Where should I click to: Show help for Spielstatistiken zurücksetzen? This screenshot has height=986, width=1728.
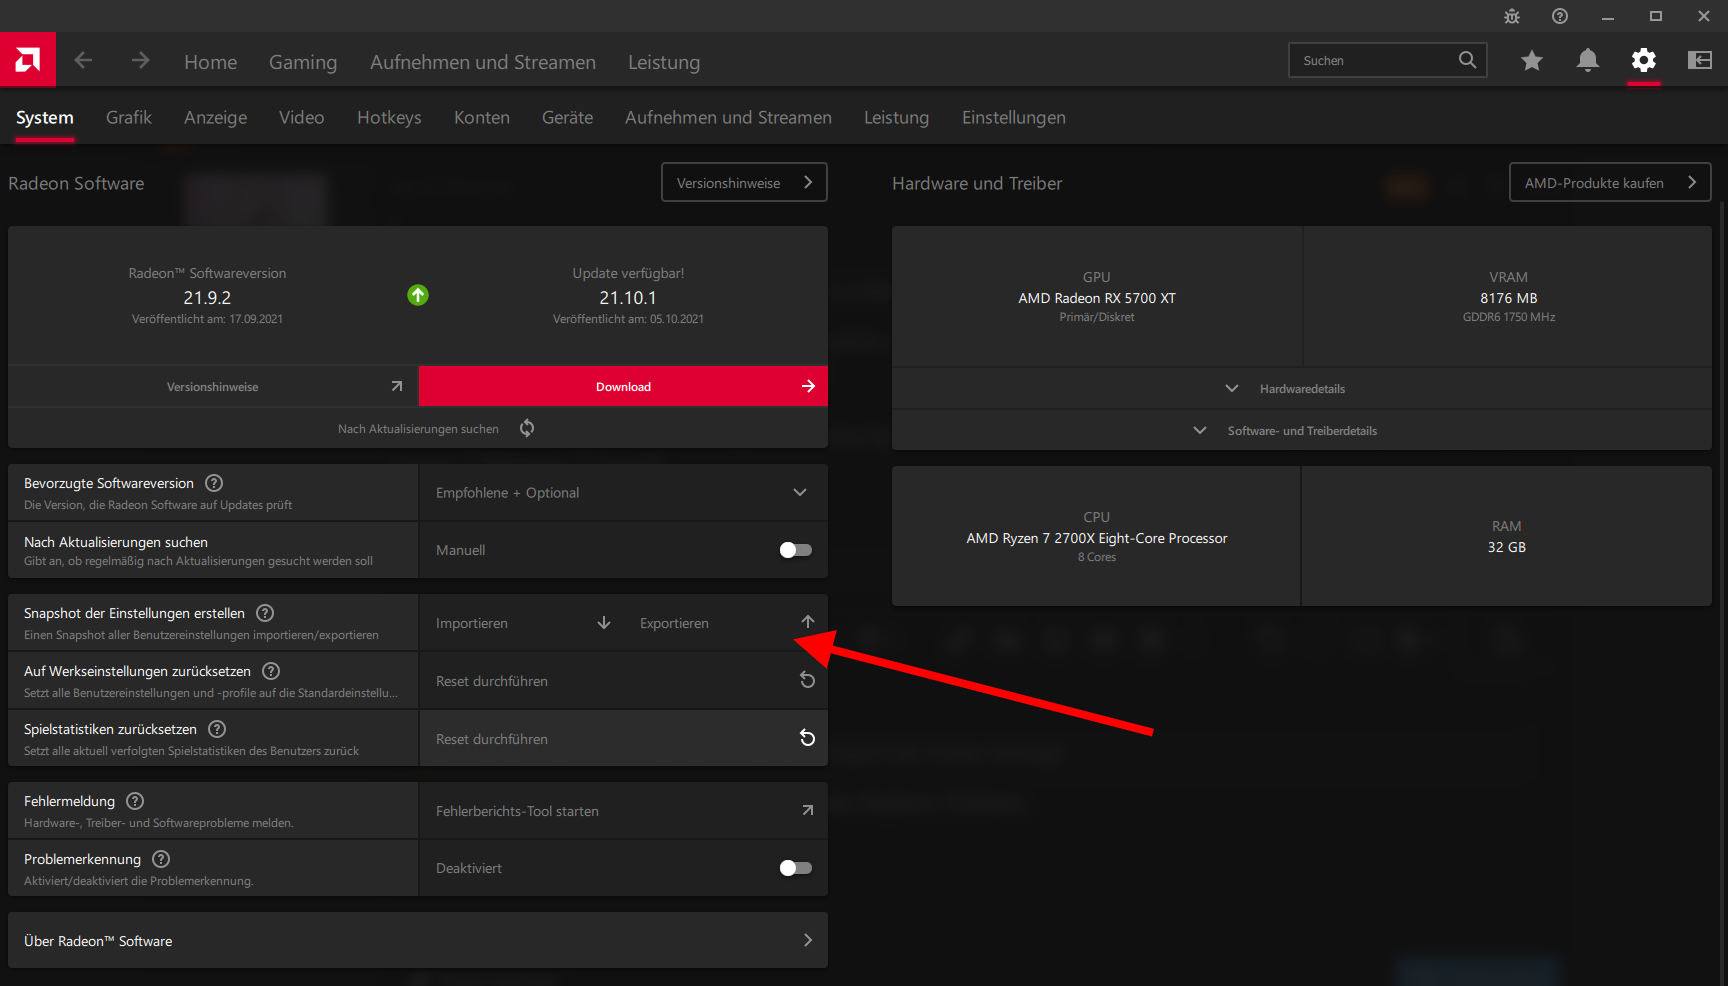click(x=217, y=729)
